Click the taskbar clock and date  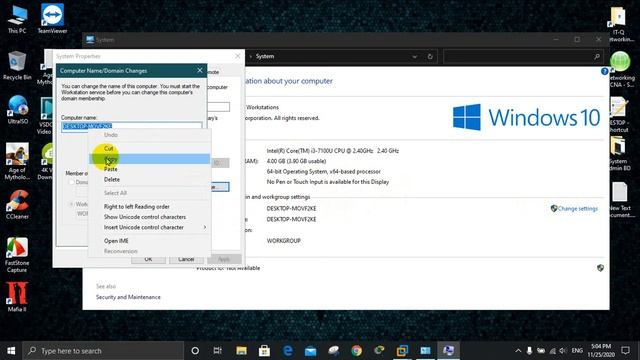(x=601, y=351)
